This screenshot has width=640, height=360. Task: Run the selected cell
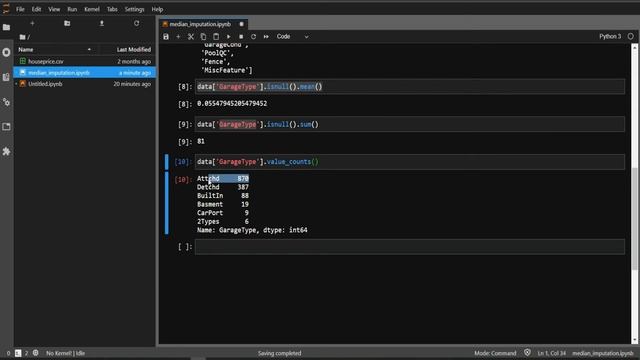pos(229,37)
